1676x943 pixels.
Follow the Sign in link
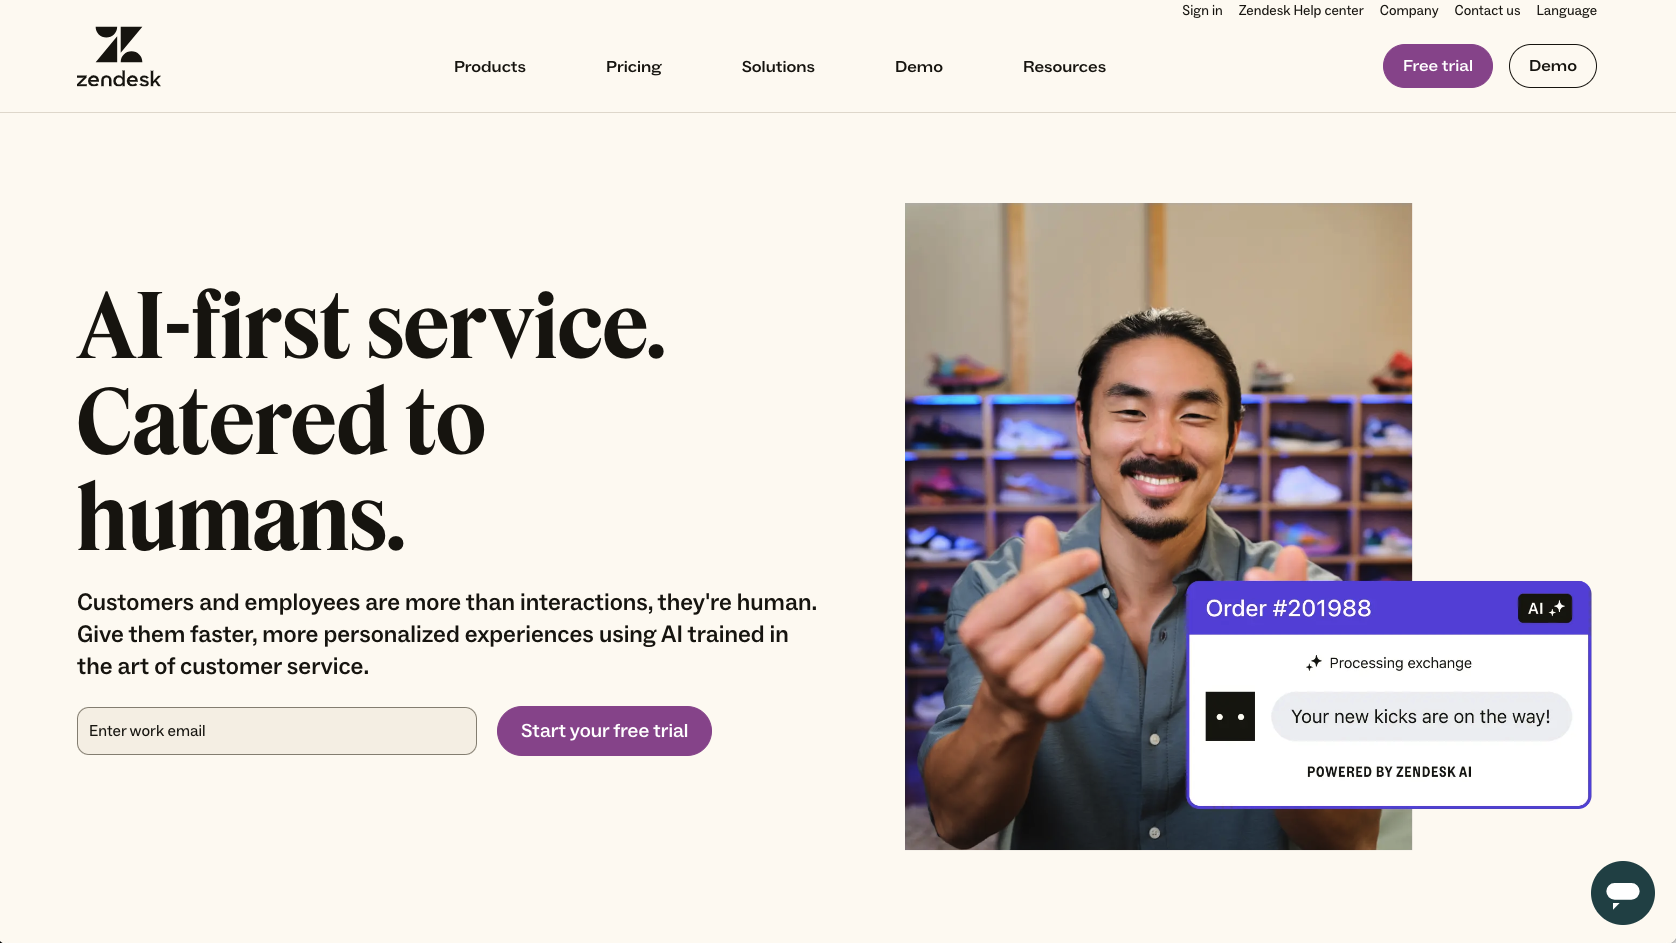tap(1202, 11)
